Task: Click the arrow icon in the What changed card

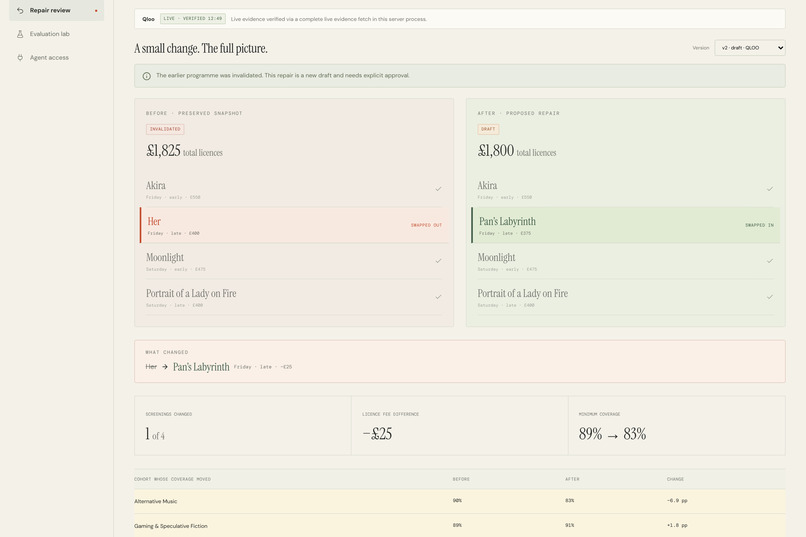Action: point(164,366)
